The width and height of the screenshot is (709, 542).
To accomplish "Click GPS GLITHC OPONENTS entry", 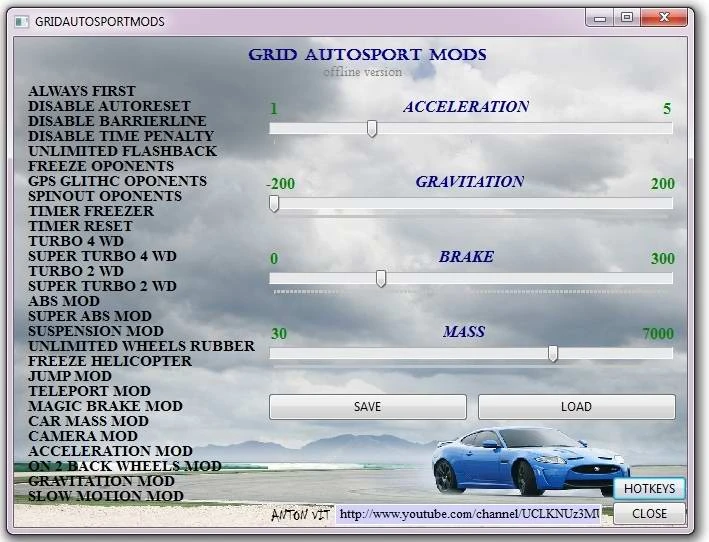I will coord(118,180).
